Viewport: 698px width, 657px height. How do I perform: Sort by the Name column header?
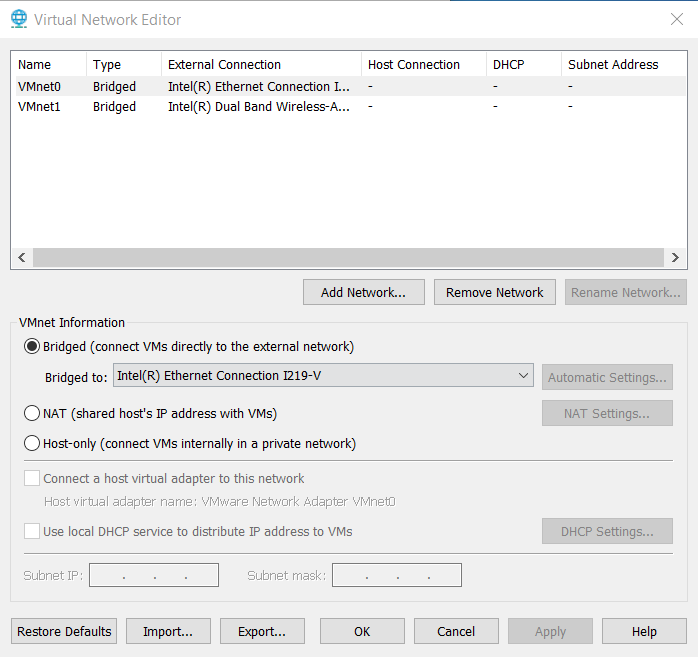coord(49,65)
